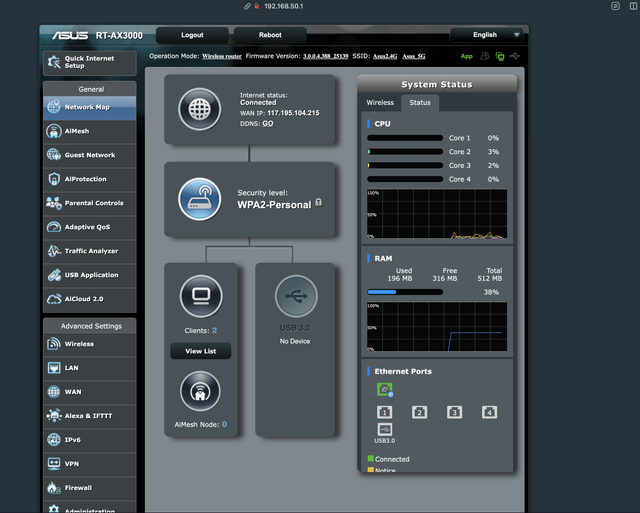Viewport: 640px width, 513px height.
Task: Click the WAN ethernet port icon
Action: 385,390
